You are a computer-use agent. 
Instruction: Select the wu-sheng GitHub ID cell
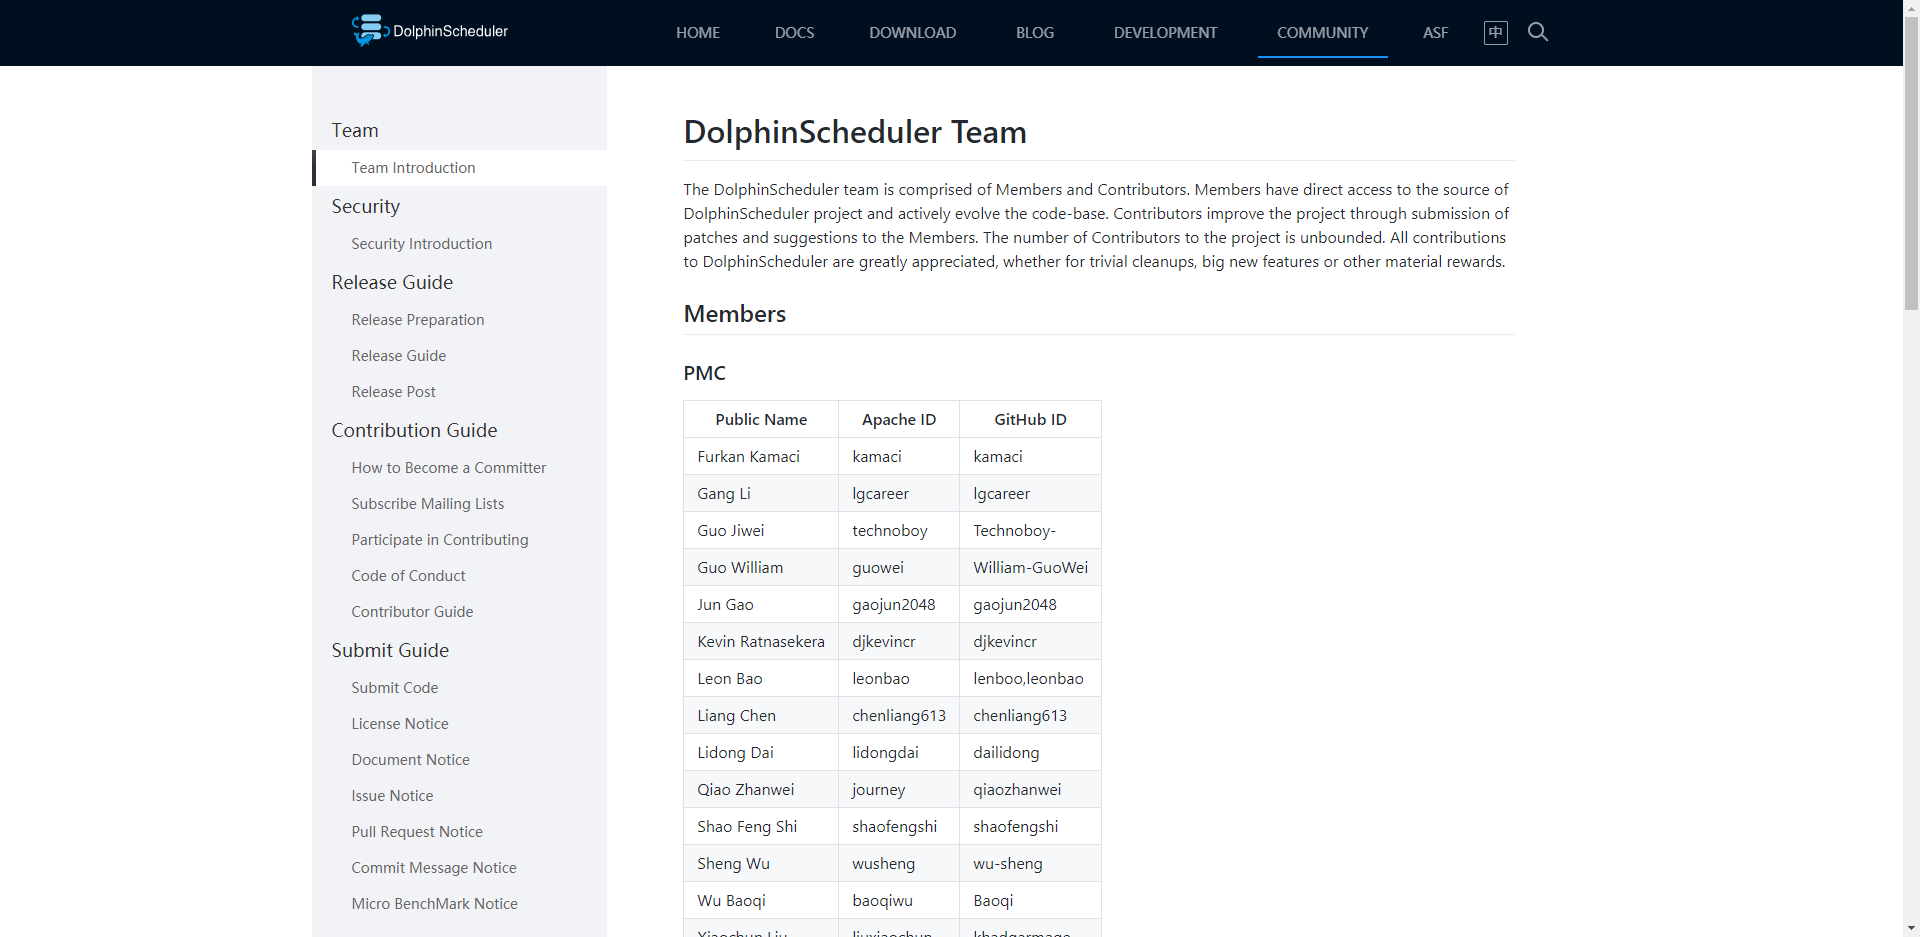tap(1030, 864)
